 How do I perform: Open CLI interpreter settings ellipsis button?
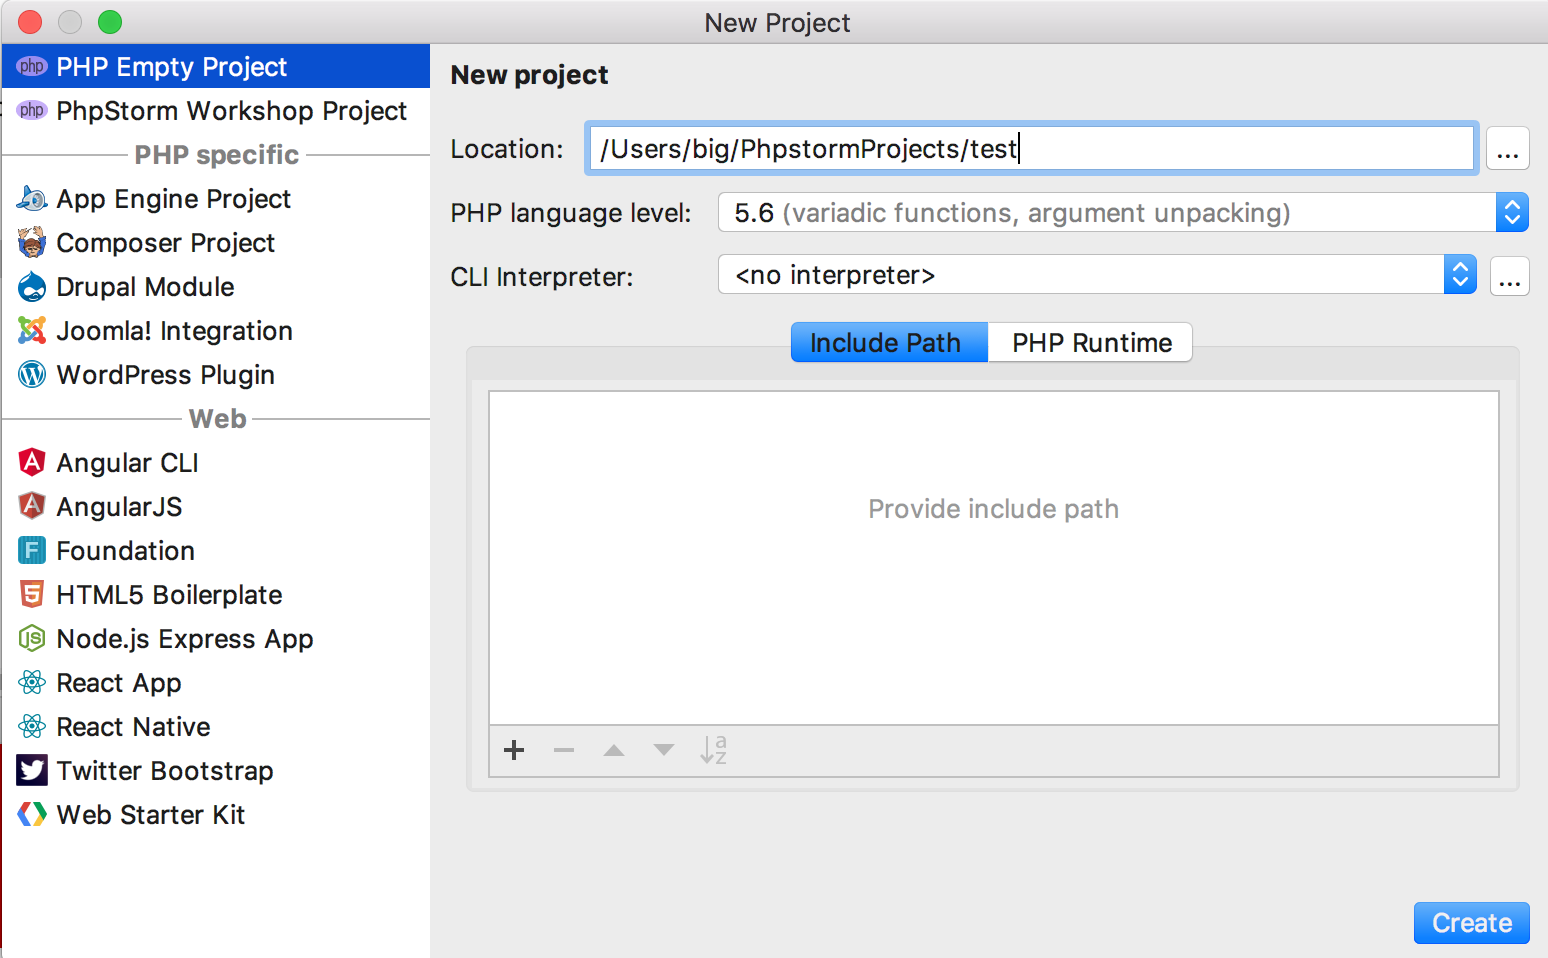tap(1510, 276)
